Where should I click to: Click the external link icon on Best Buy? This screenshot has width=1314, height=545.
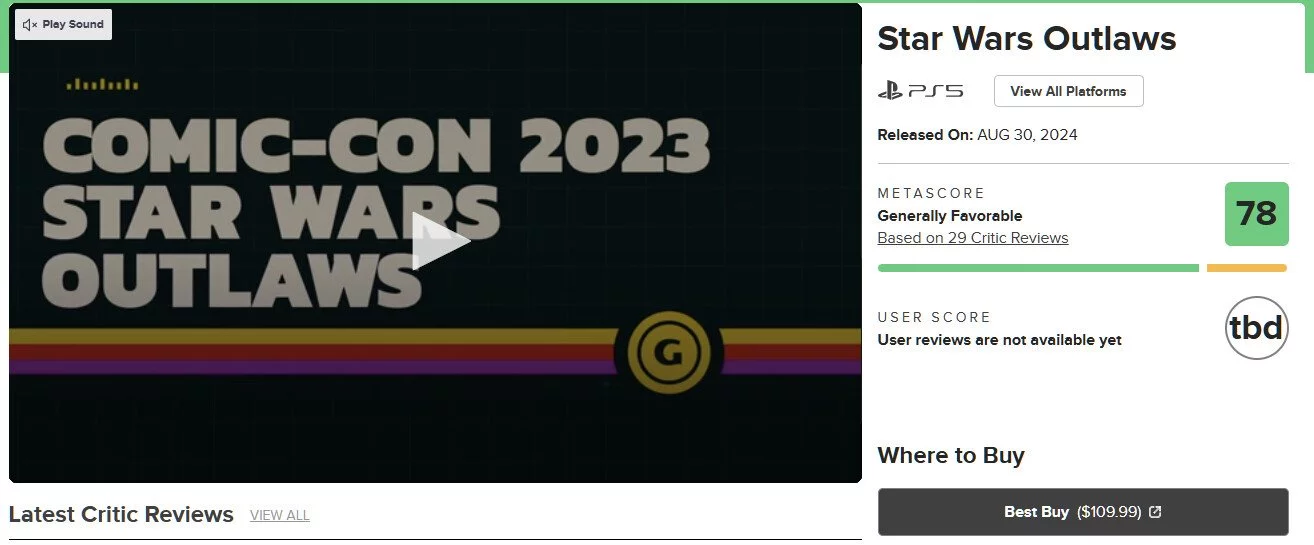point(1155,512)
